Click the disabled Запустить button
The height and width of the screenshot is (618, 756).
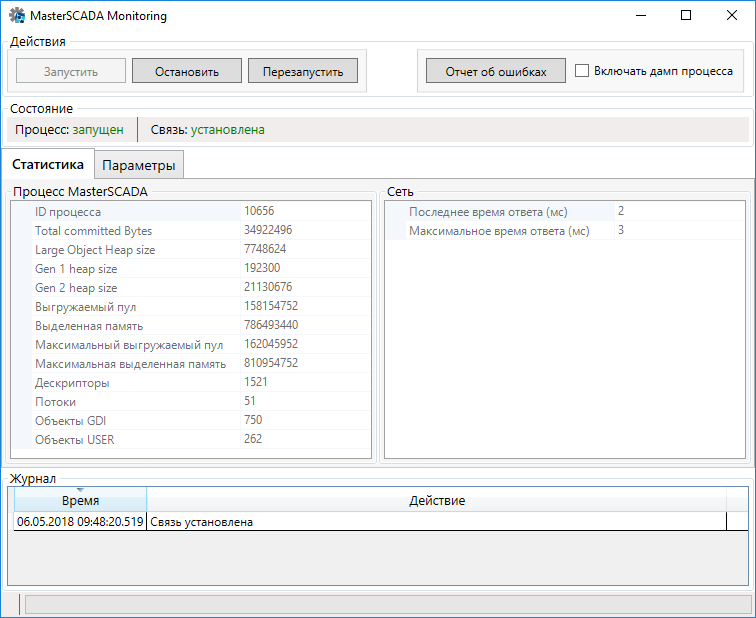(71, 71)
